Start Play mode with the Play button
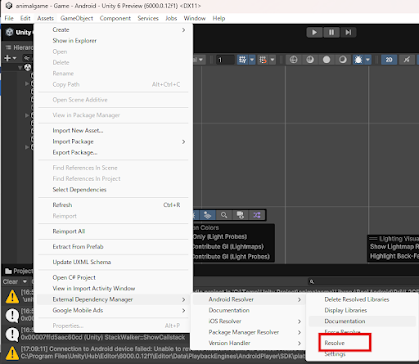 coord(314,32)
